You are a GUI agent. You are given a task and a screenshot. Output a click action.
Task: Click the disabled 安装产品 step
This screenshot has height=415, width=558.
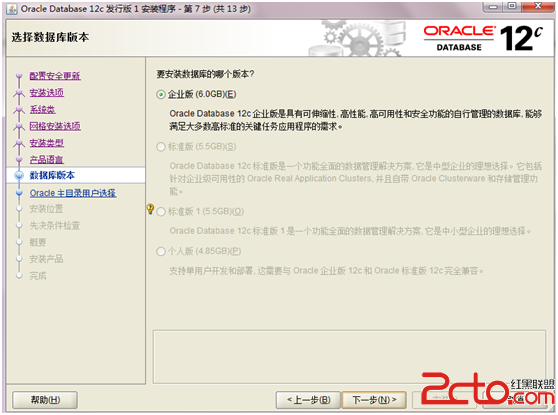[46, 259]
